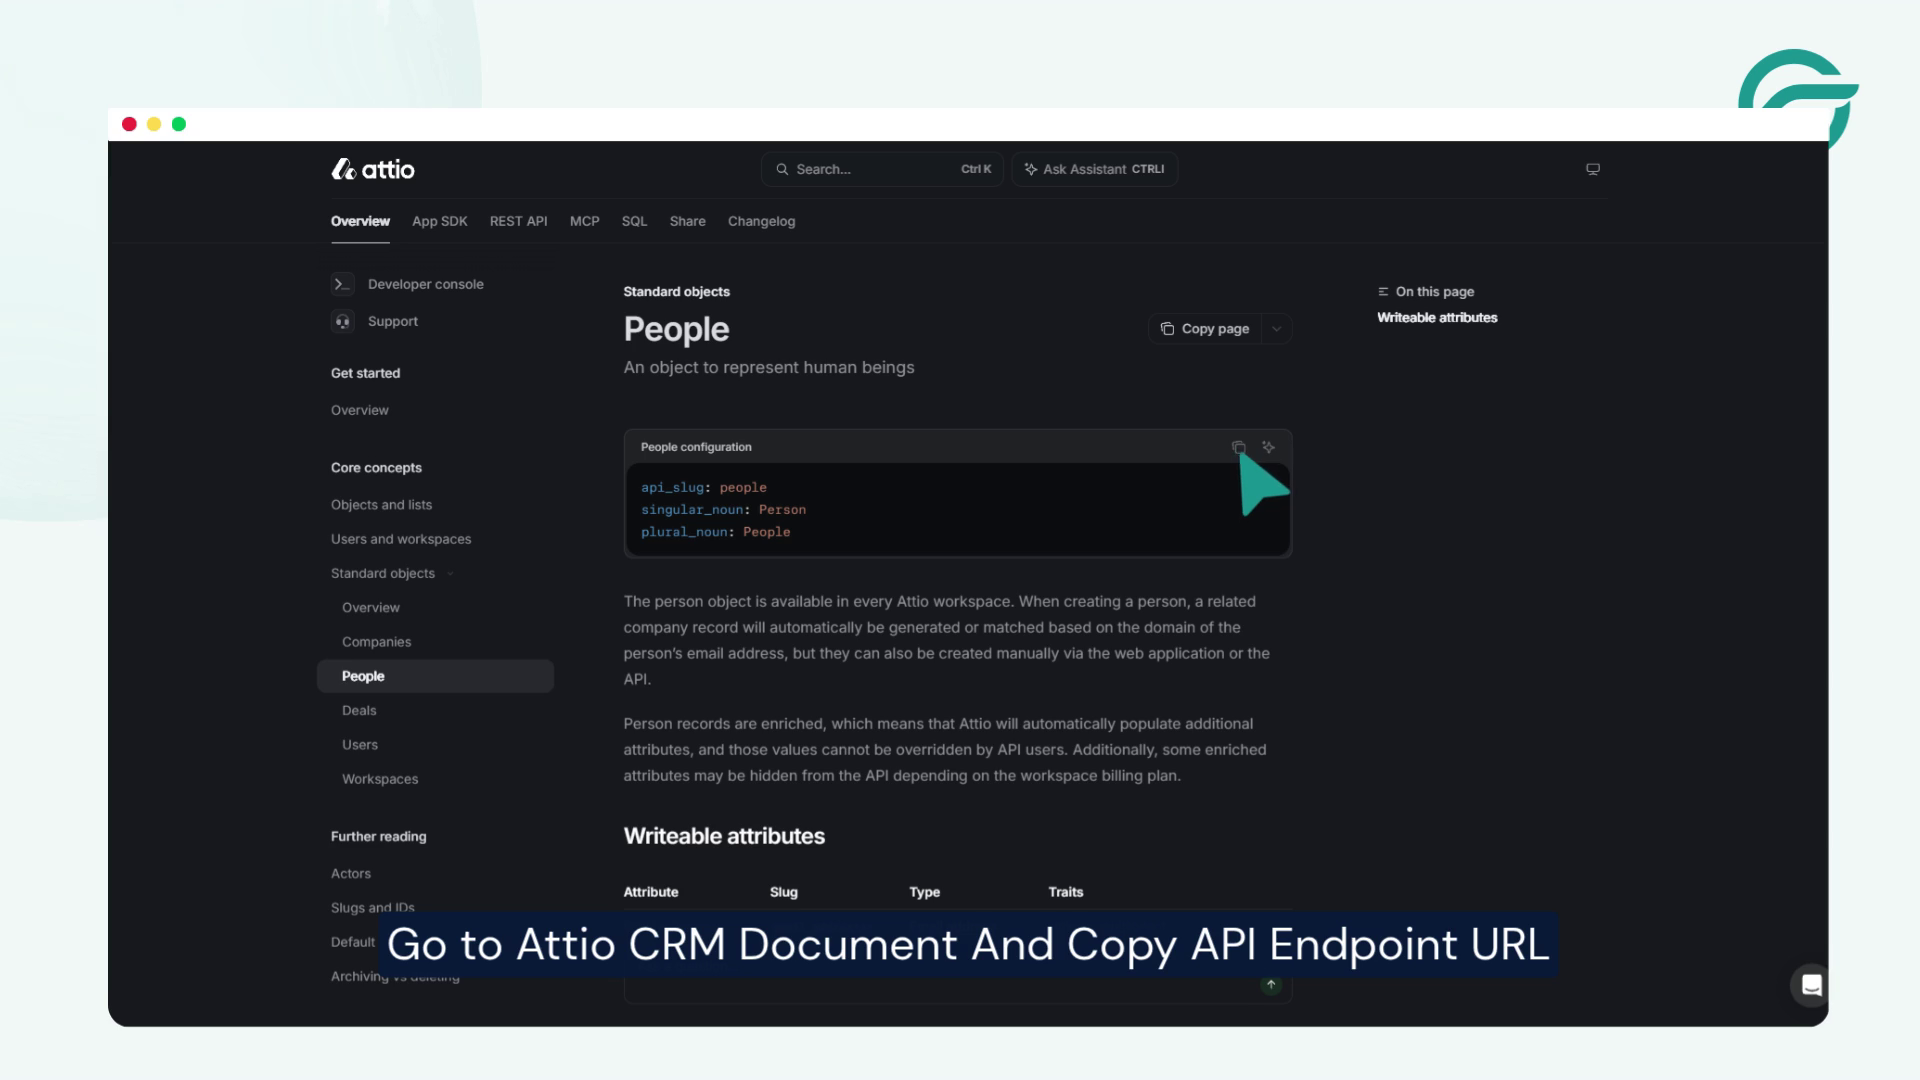This screenshot has width=1920, height=1080.
Task: Click the sparkle icon in Ask Assistant
Action: [1030, 169]
